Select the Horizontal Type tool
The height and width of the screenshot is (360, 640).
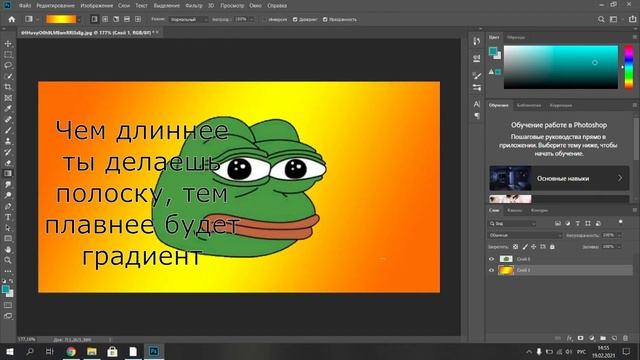coord(8,217)
